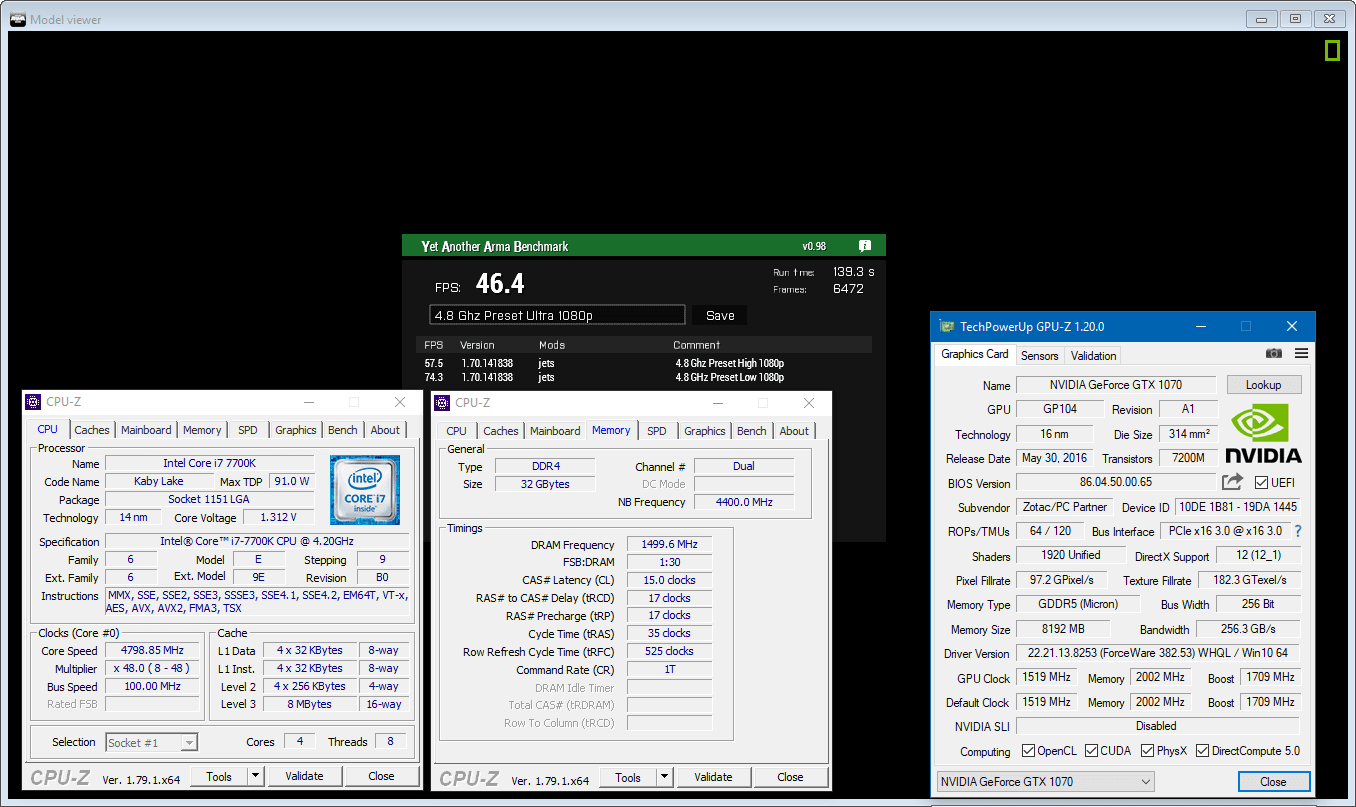The image size is (1356, 807).
Task: Click DRAM Frequency value 1499.6 MHz
Action: [x=669, y=545]
